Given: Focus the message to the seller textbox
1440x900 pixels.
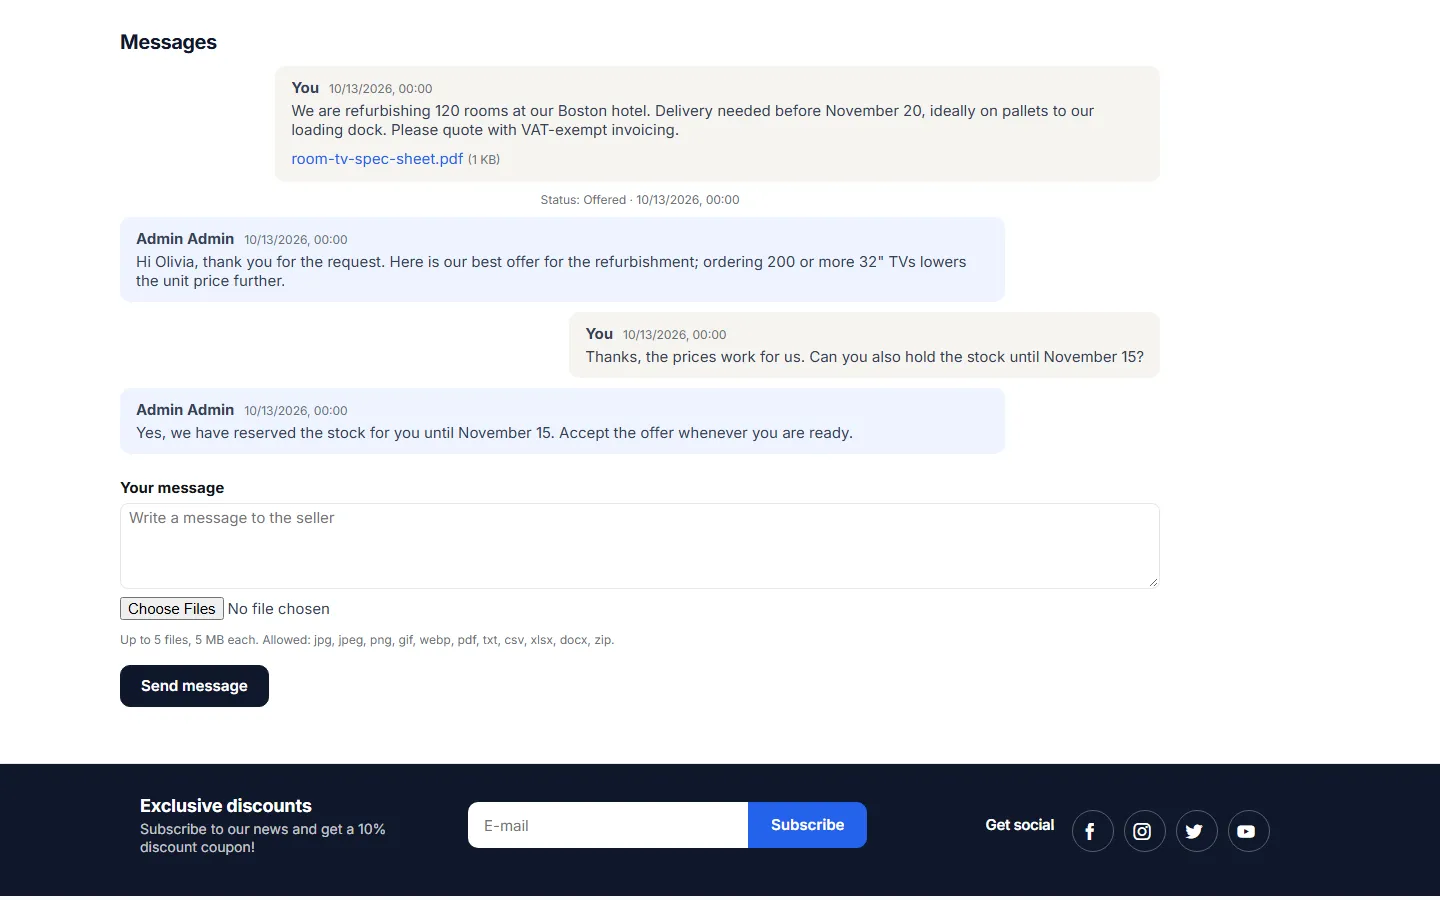Looking at the screenshot, I should pos(640,546).
